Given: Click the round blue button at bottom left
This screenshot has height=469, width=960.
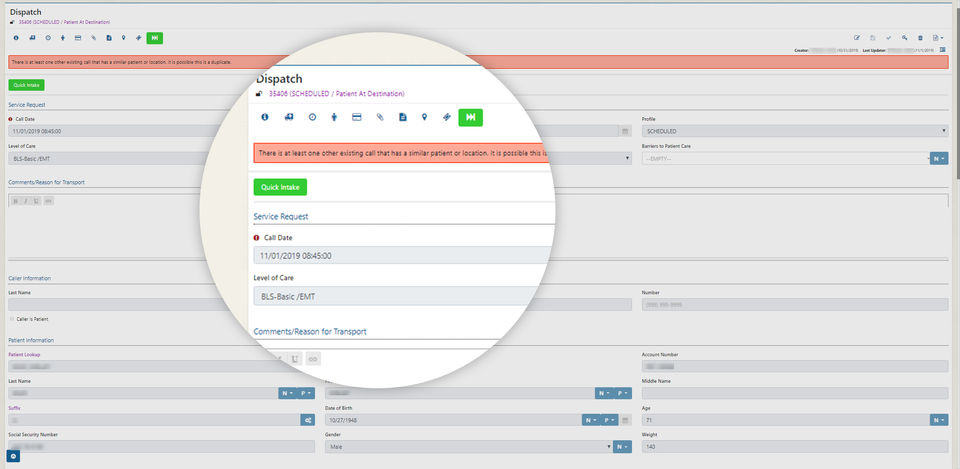Looking at the screenshot, I should pos(13,456).
